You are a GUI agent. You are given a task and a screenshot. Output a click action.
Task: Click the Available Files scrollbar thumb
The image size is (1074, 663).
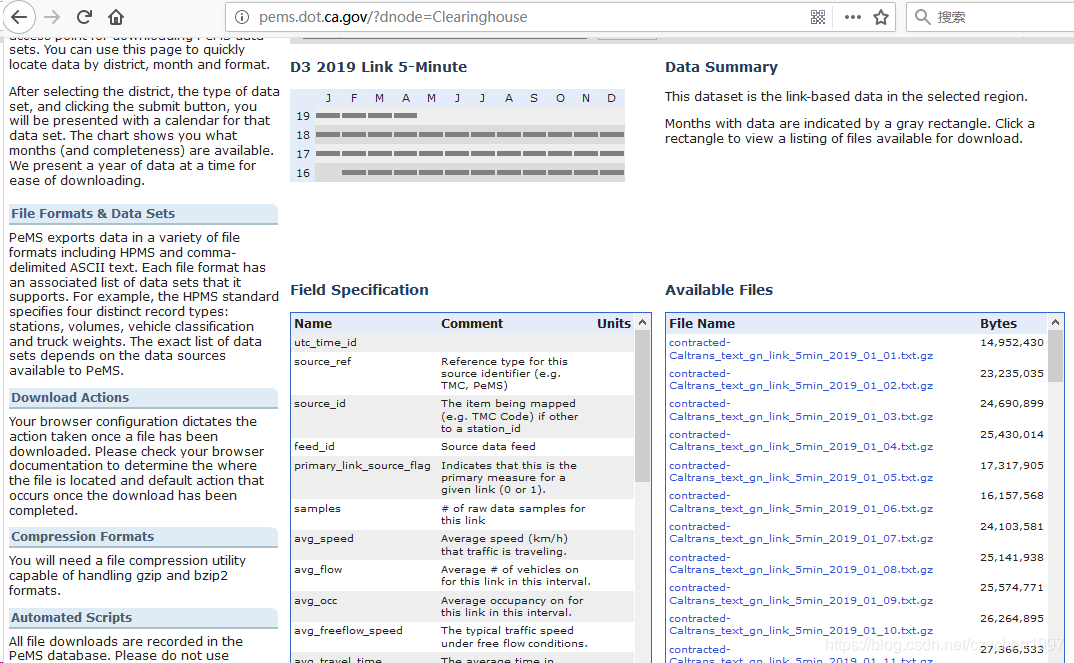click(1056, 356)
